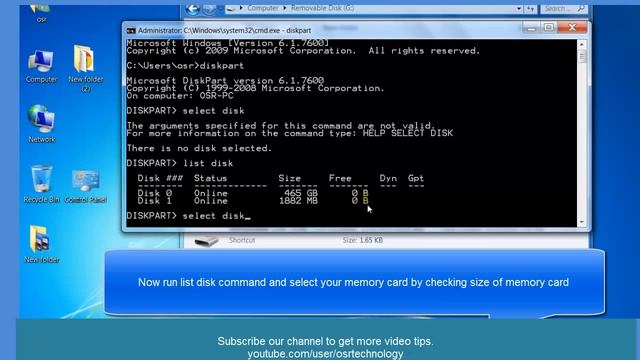The width and height of the screenshot is (640, 360).
Task: Click the 'DISKPART> list disk' line
Action: (180, 163)
